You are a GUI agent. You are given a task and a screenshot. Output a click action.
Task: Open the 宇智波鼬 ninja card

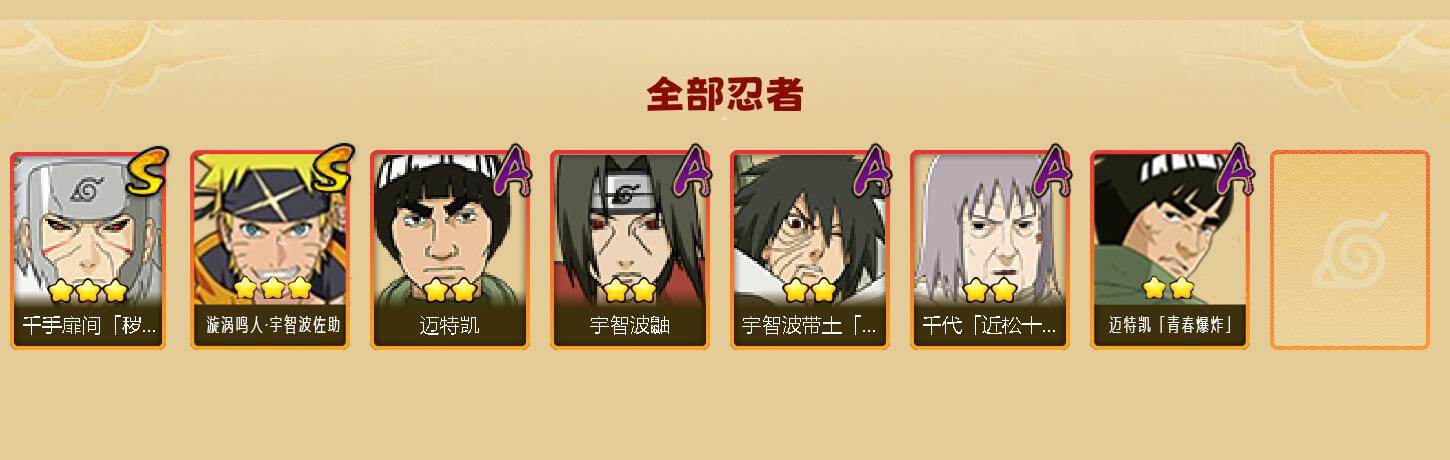[629, 250]
